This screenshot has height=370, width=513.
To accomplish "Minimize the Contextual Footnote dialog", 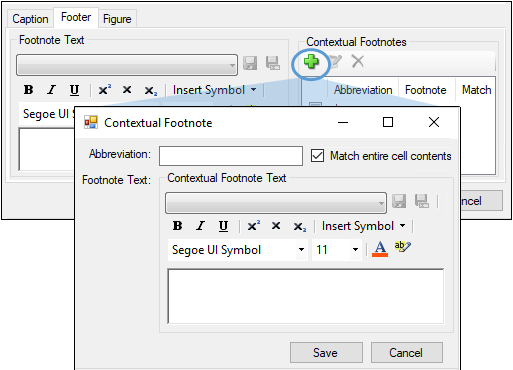I will 343,122.
